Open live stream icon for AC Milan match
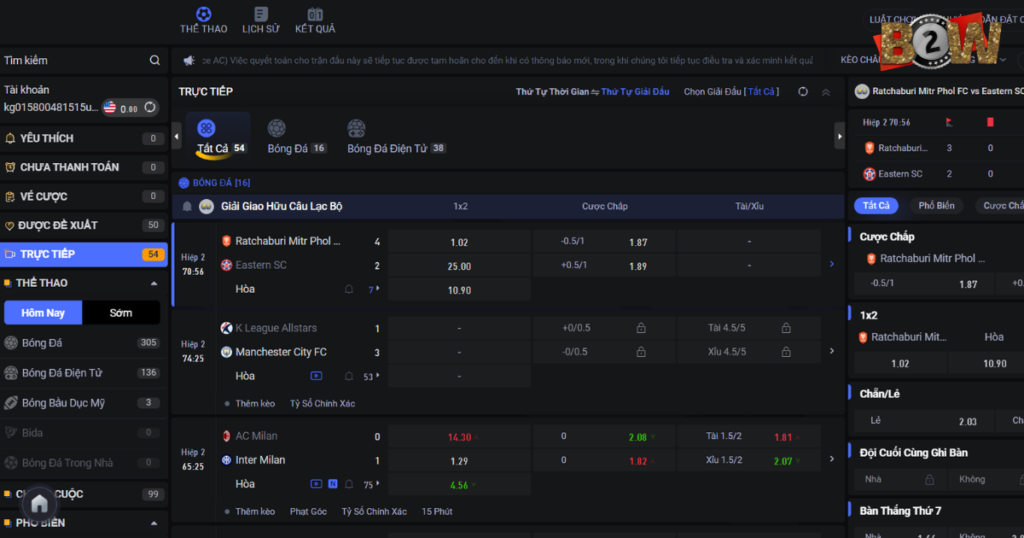The image size is (1024, 538). [316, 484]
